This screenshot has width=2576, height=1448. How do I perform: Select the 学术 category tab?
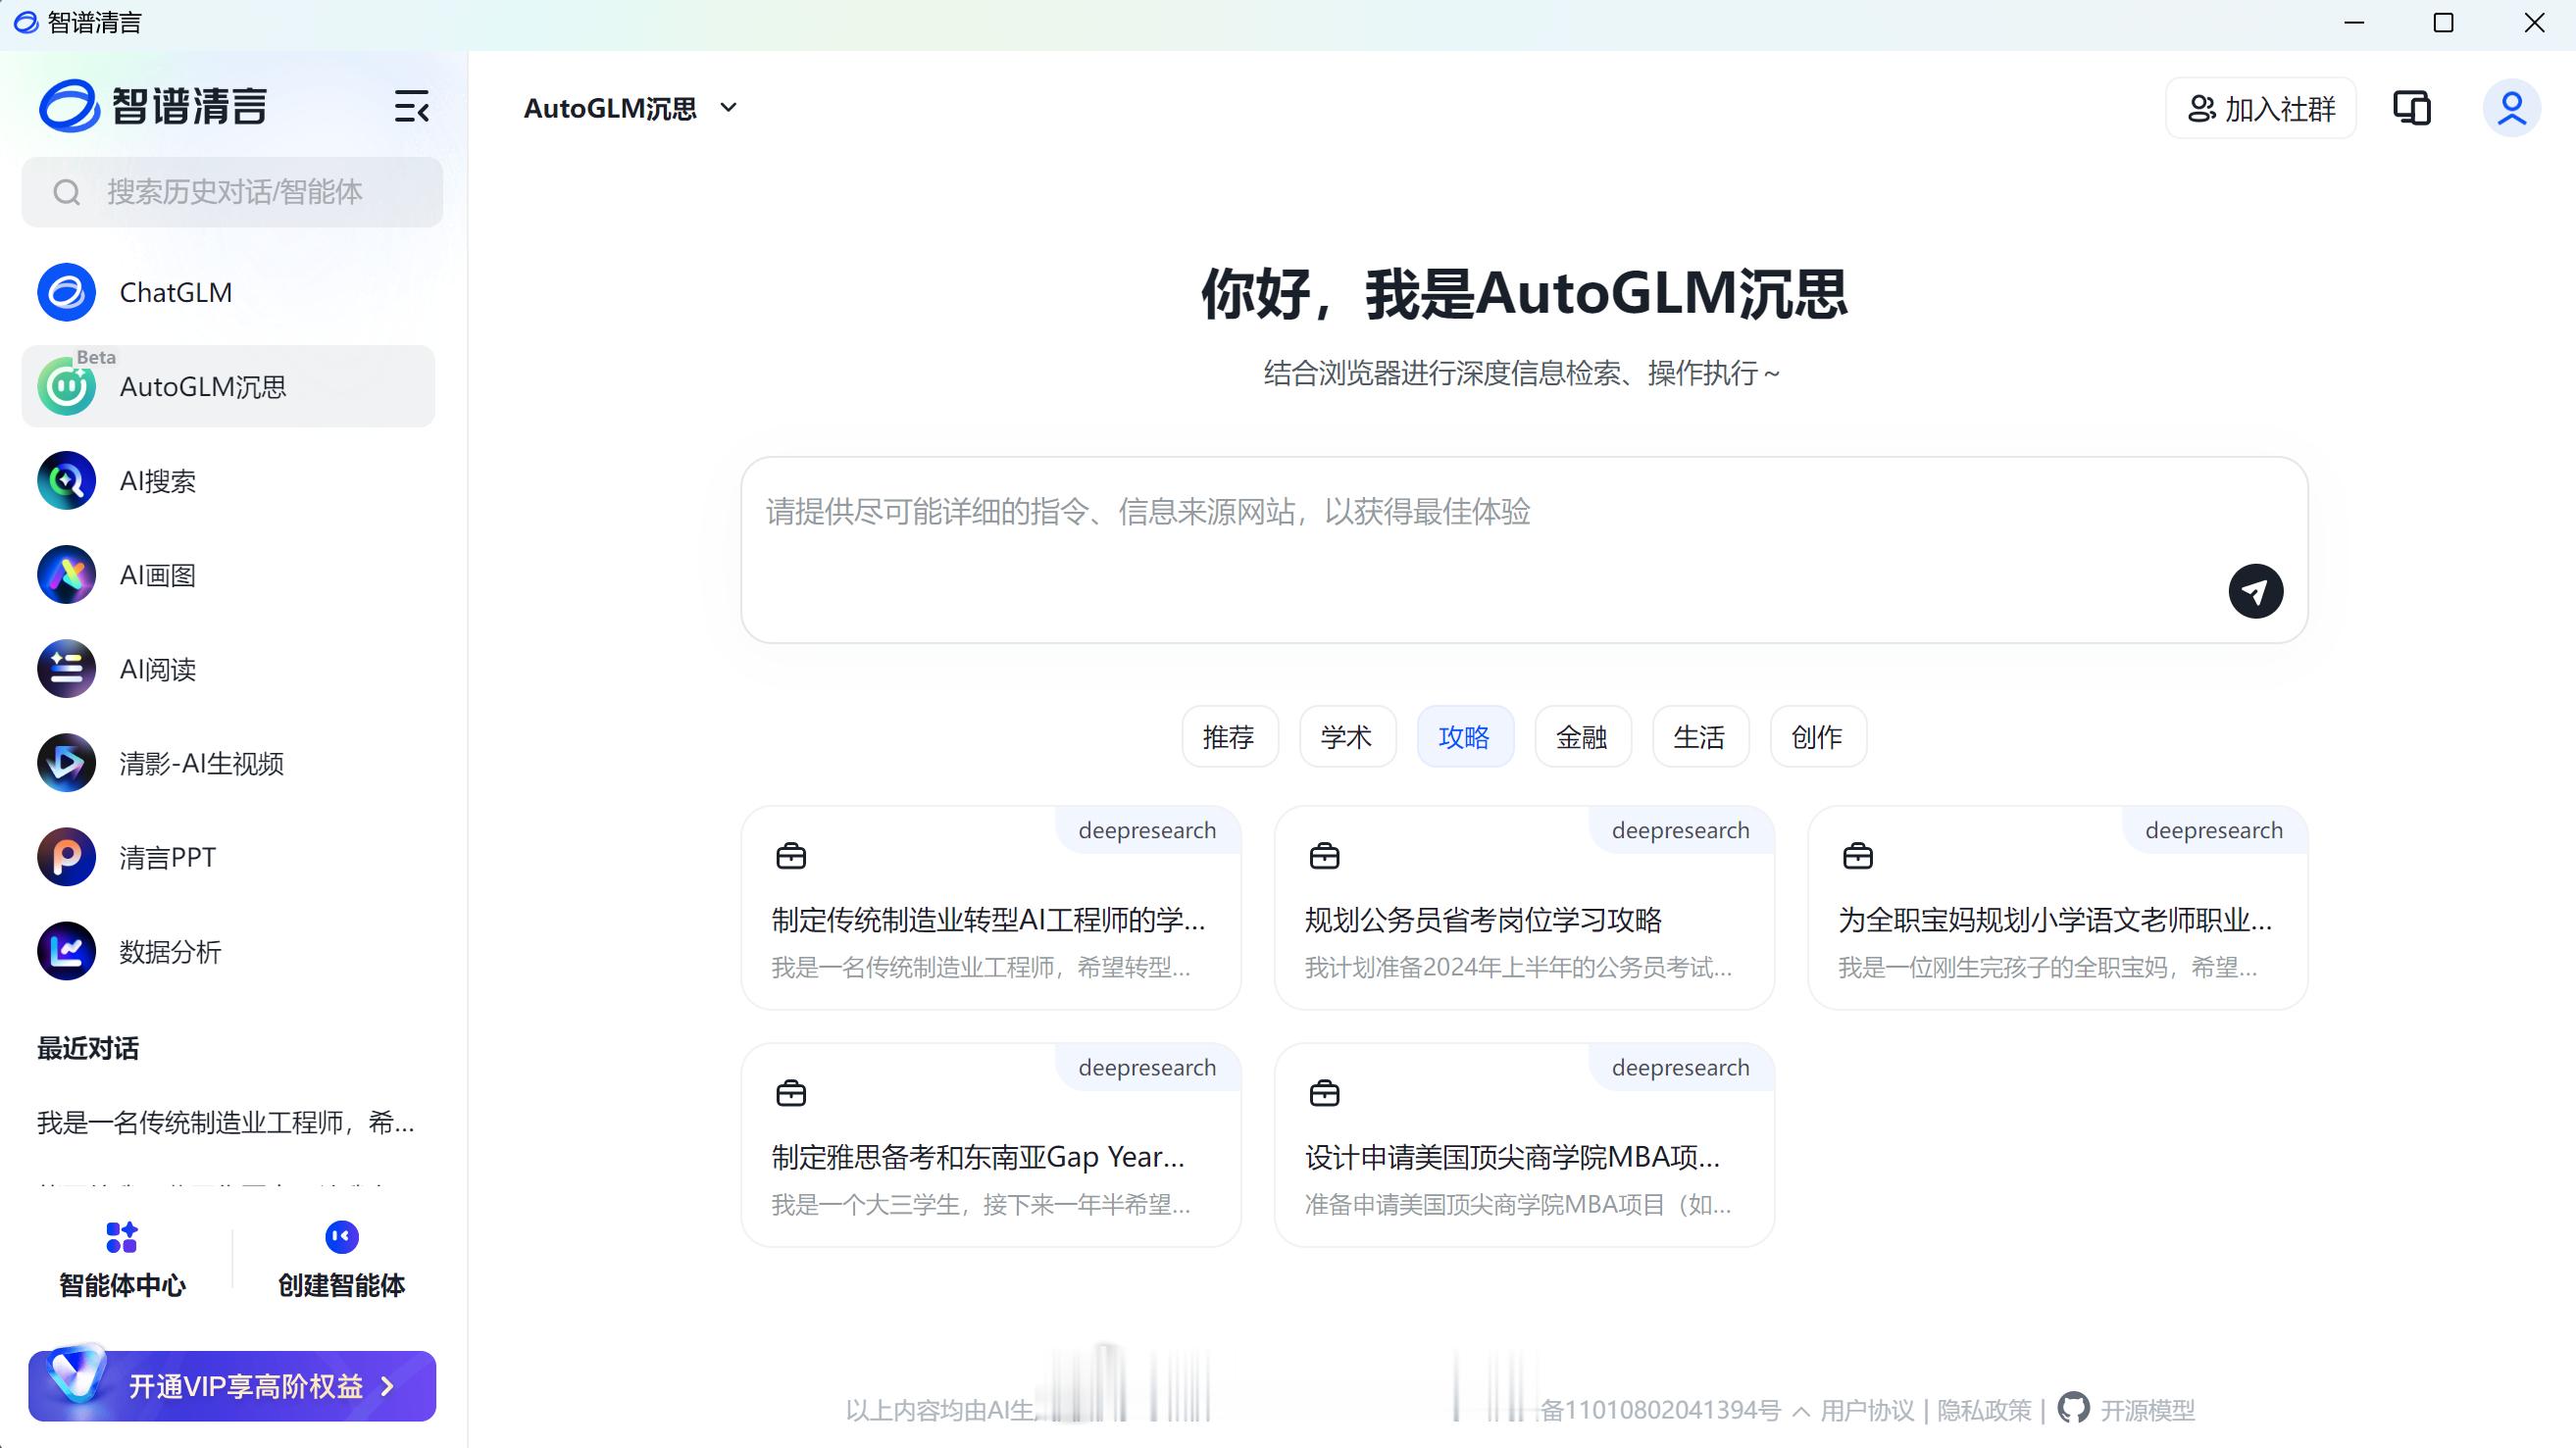pyautogui.click(x=1346, y=737)
